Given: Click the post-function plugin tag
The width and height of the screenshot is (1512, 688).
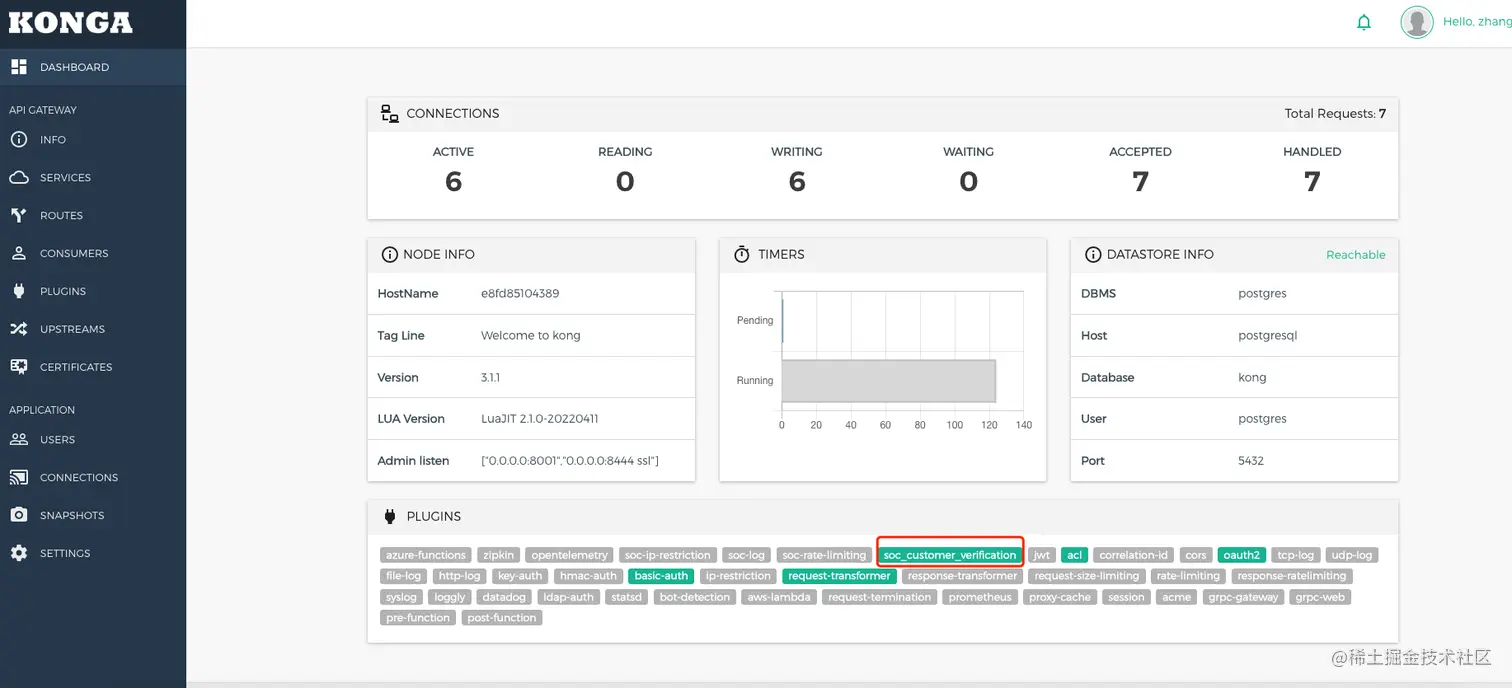Looking at the screenshot, I should point(502,618).
